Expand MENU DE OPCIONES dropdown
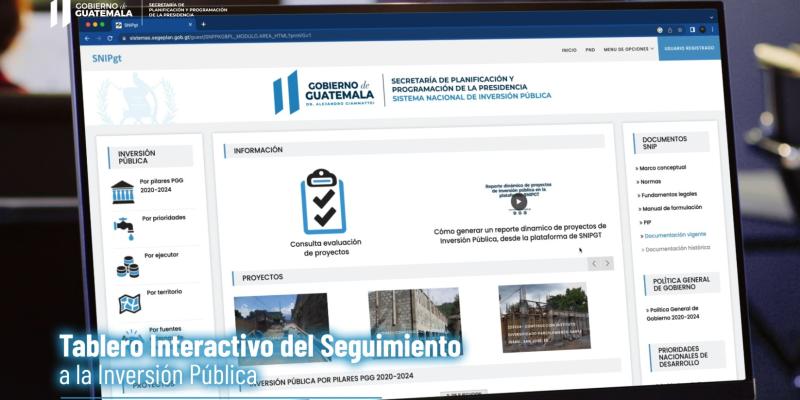This screenshot has width=800, height=400. (628, 49)
